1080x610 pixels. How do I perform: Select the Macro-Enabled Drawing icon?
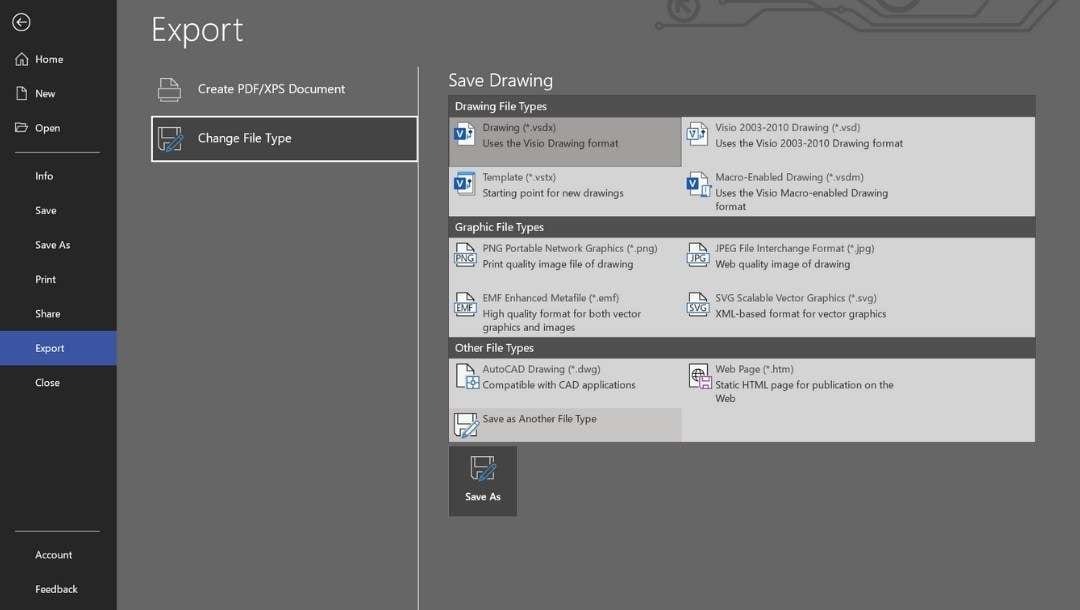[x=697, y=184]
